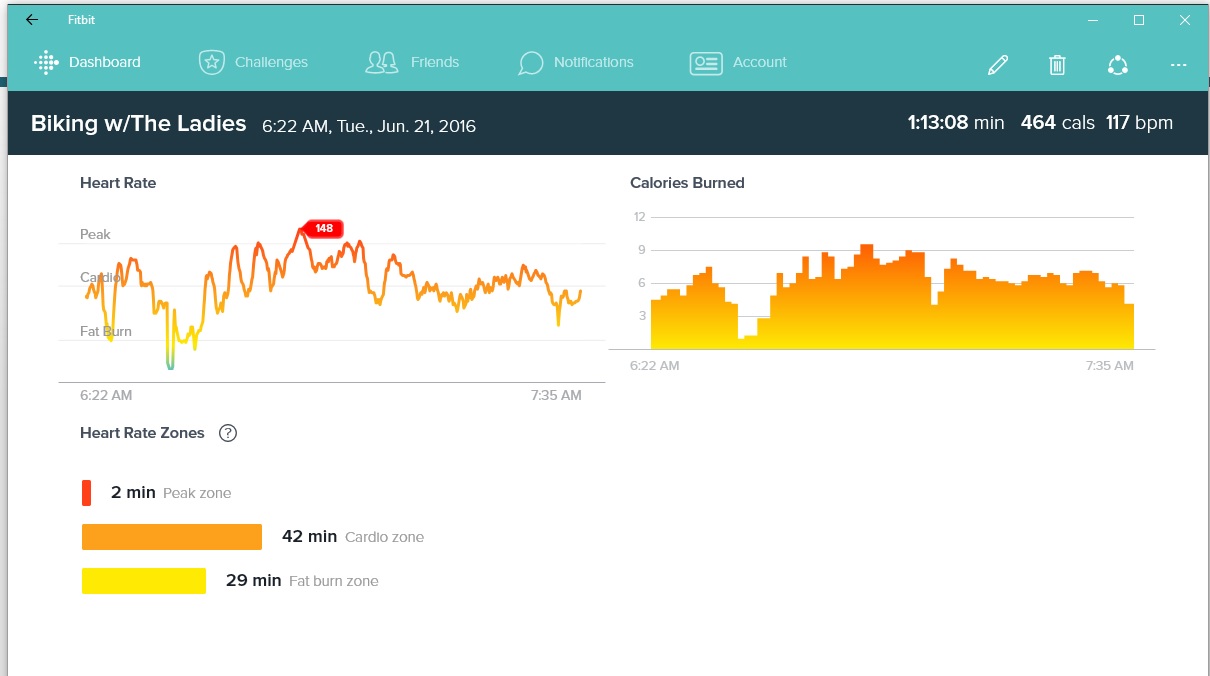1210x676 pixels.
Task: Click the 'Biking w/The Ladies' title
Action: [138, 124]
